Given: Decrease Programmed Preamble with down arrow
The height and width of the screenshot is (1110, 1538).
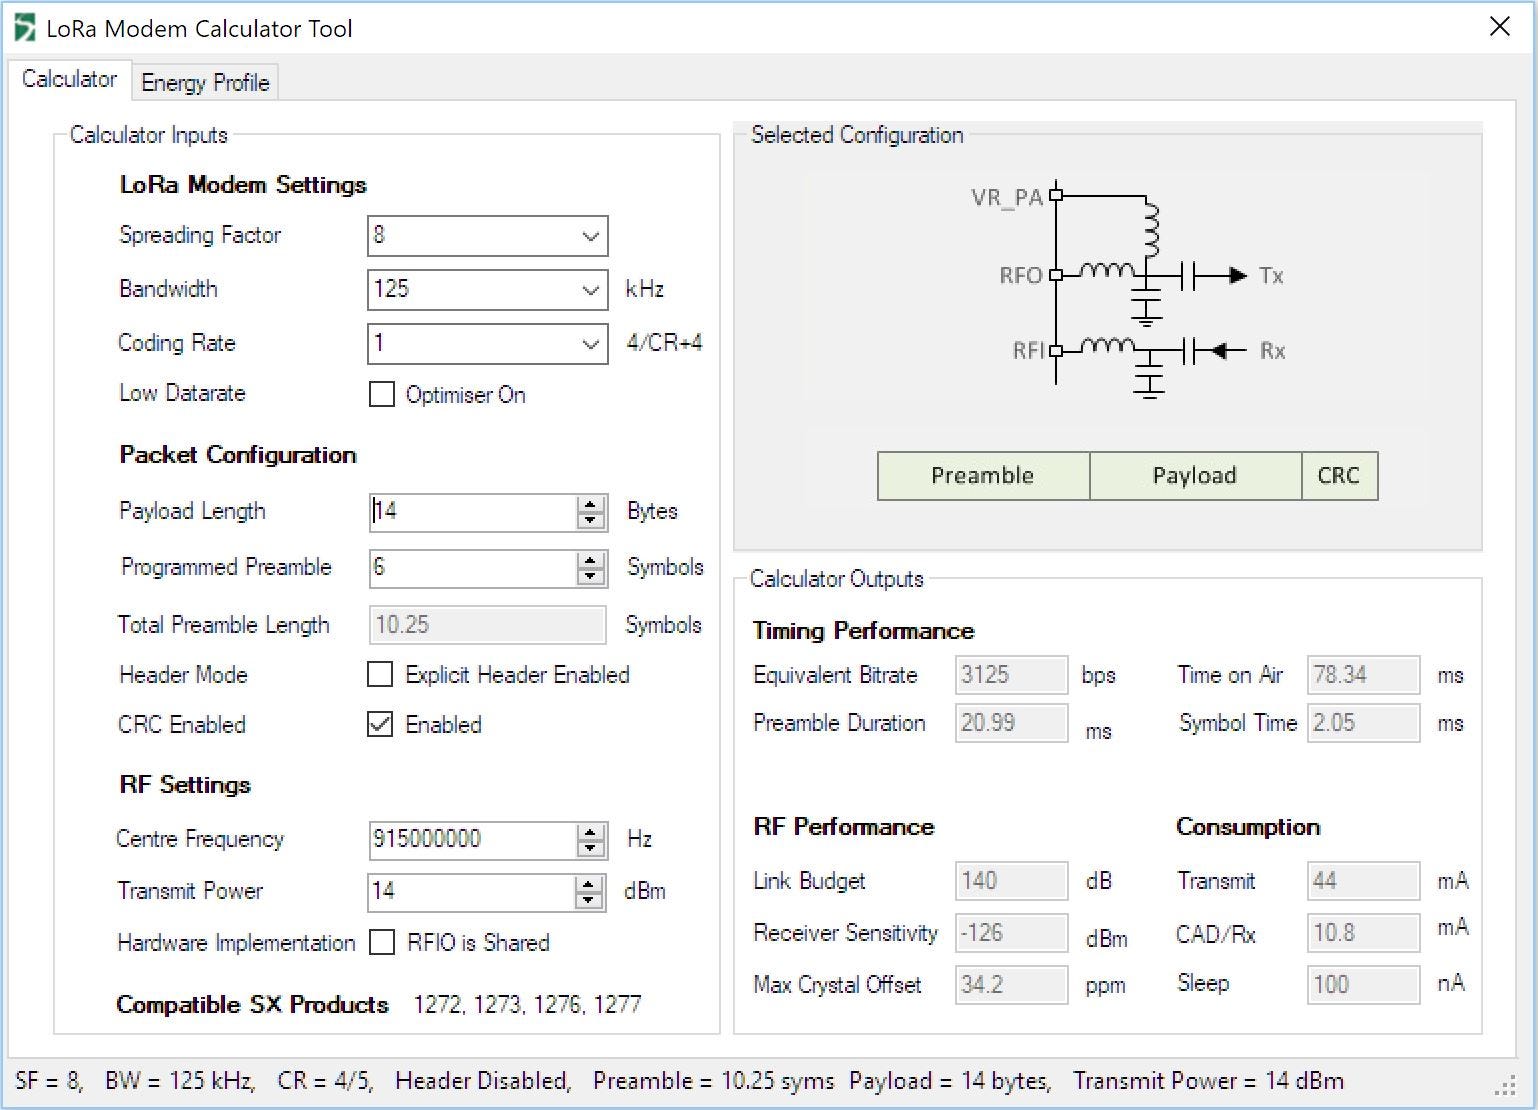Looking at the screenshot, I should click(591, 577).
